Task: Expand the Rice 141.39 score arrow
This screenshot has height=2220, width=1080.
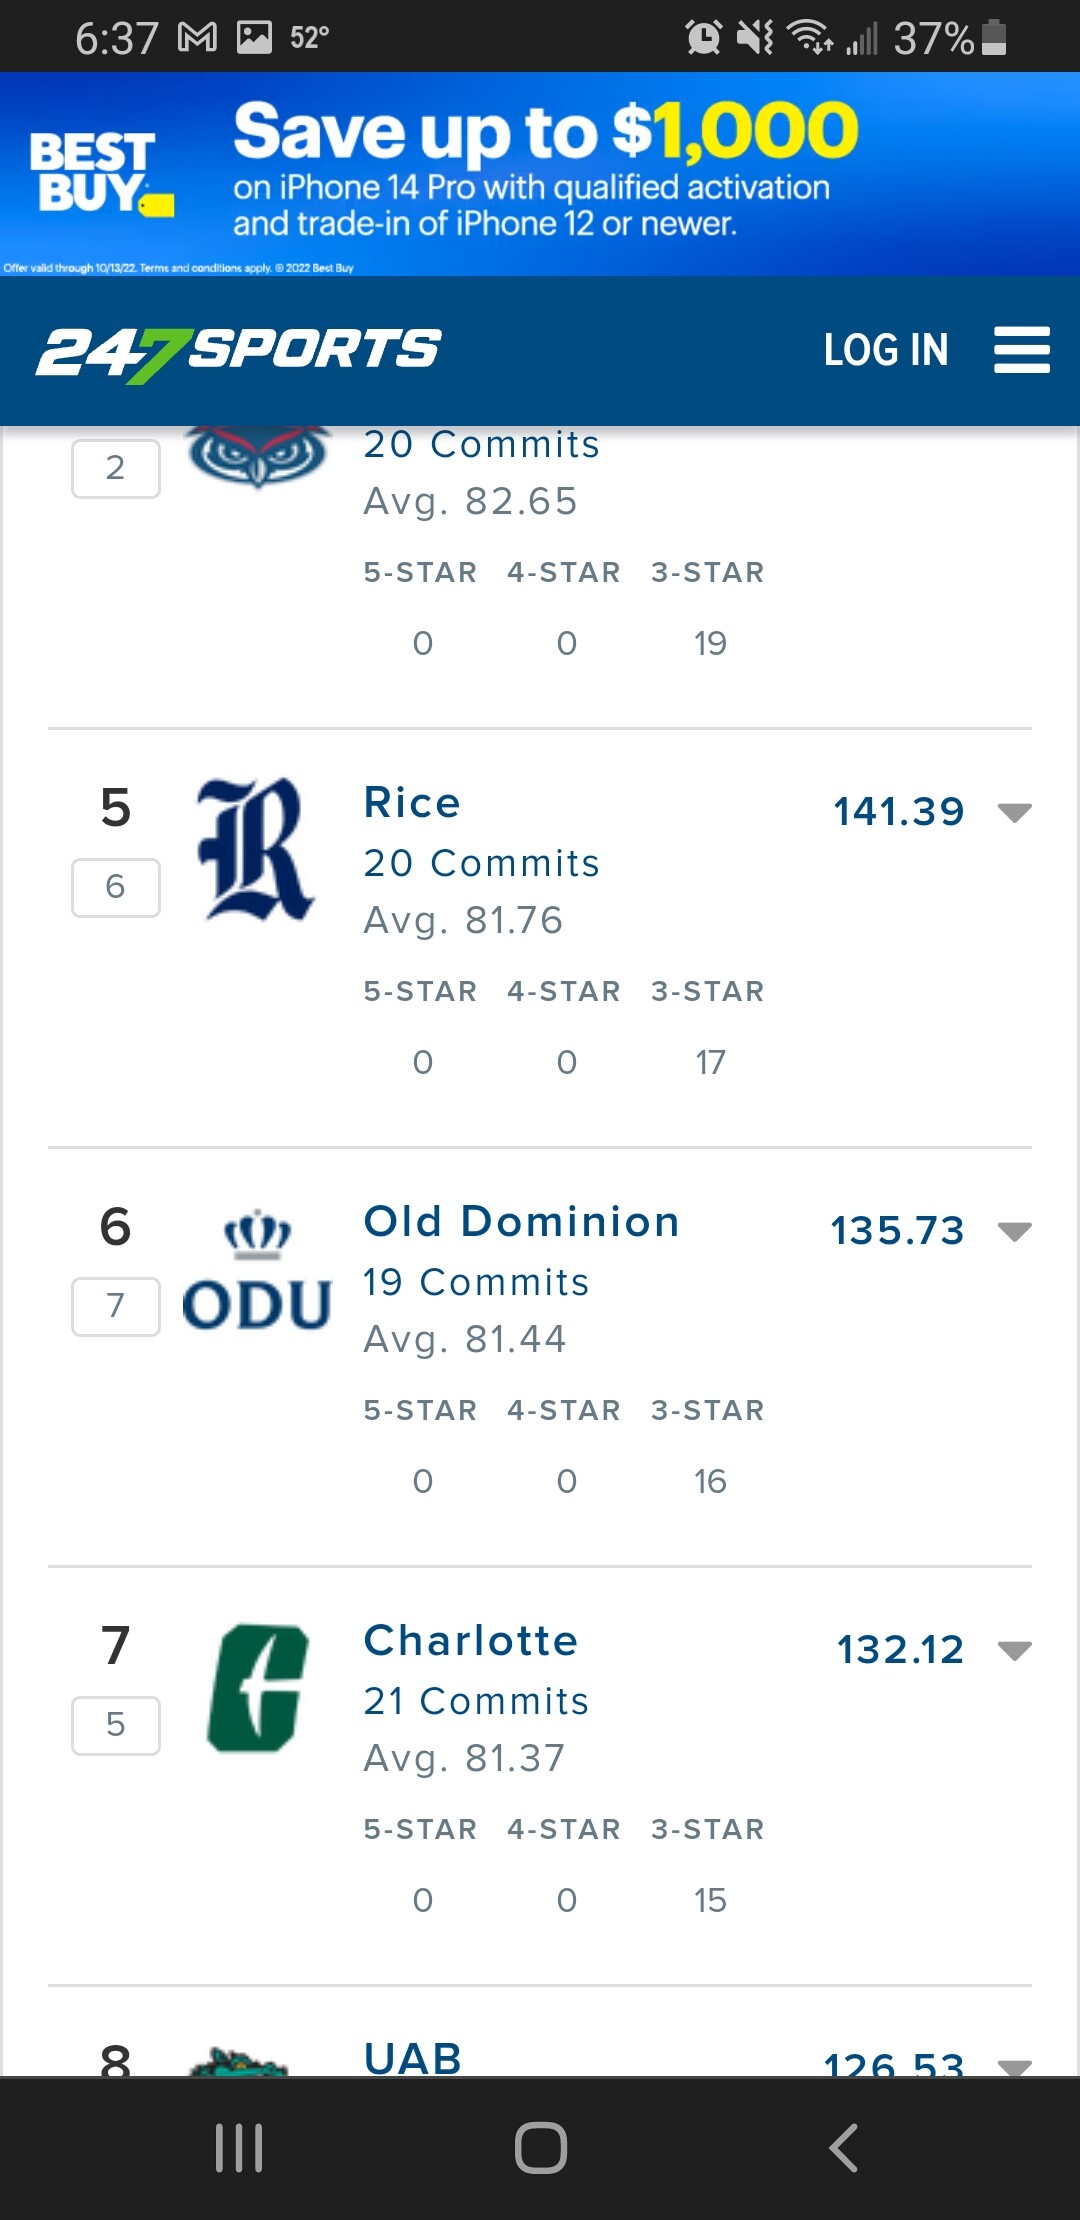Action: tap(1014, 812)
